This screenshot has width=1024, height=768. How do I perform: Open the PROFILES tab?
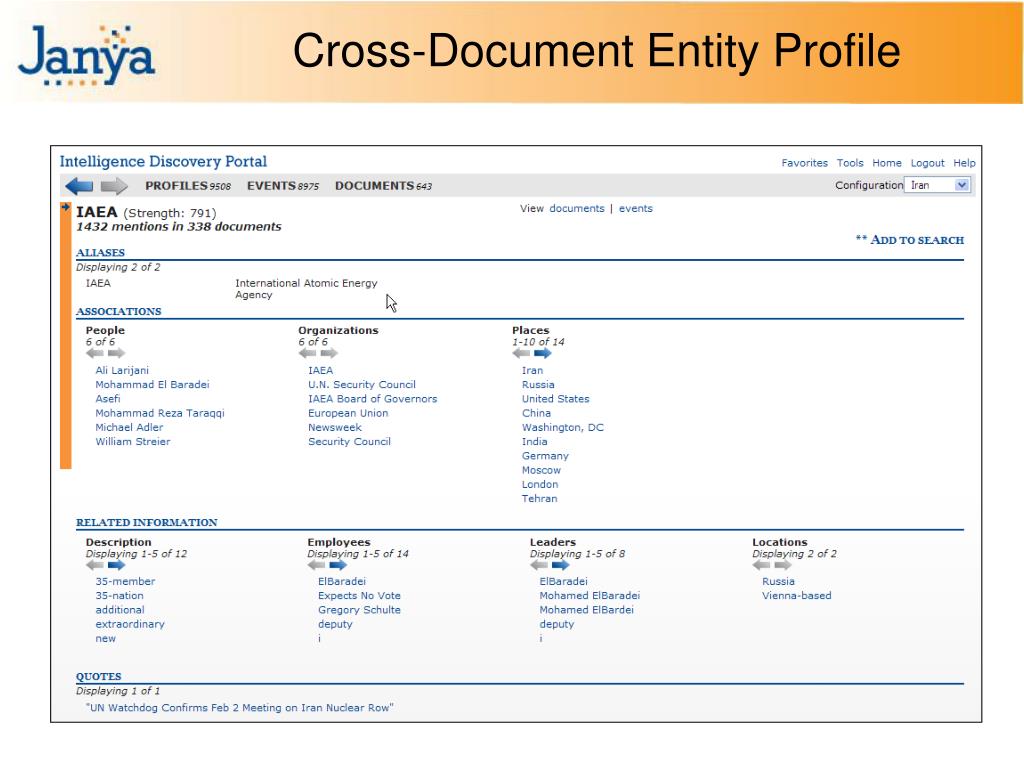pos(188,186)
